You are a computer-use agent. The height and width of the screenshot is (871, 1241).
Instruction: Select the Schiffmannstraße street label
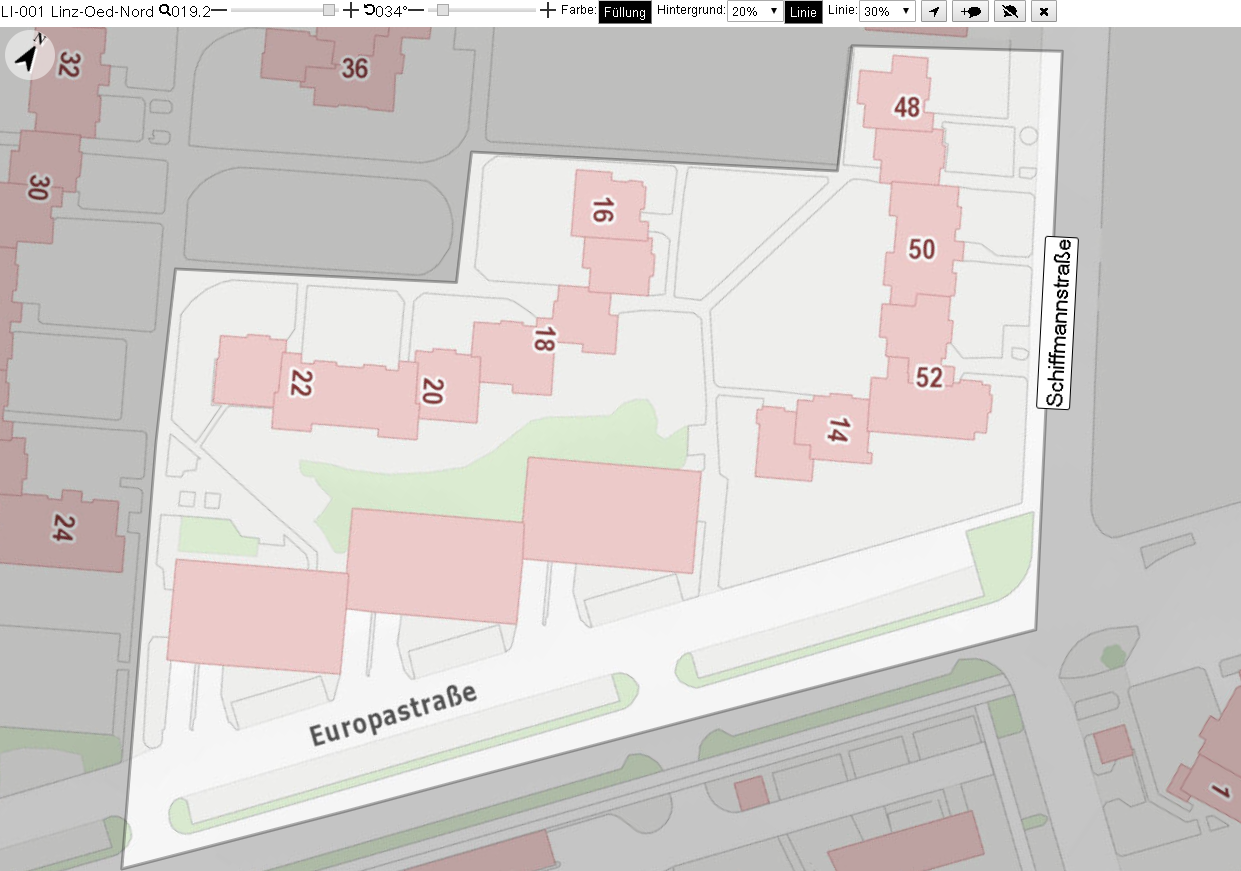coord(1058,323)
